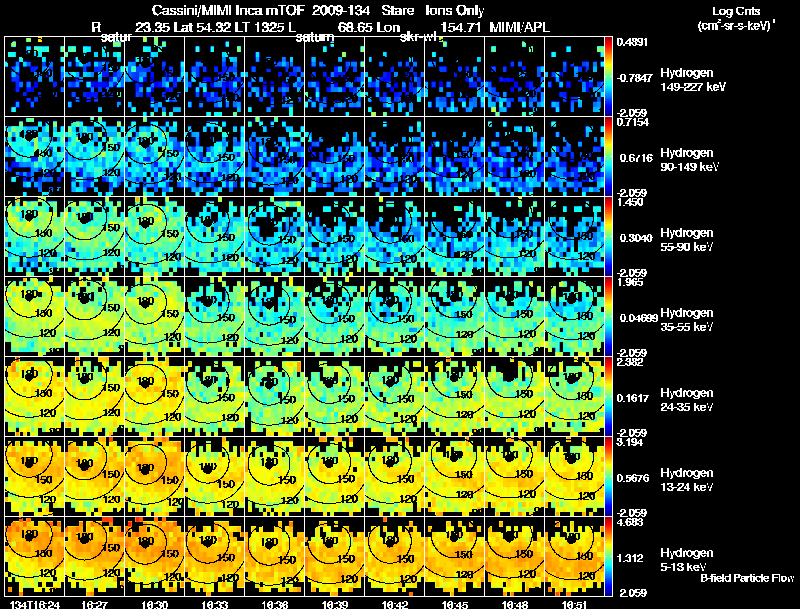Select the Hydrogen 55-90 keV row label
The height and width of the screenshot is (609, 800).
[x=687, y=240]
